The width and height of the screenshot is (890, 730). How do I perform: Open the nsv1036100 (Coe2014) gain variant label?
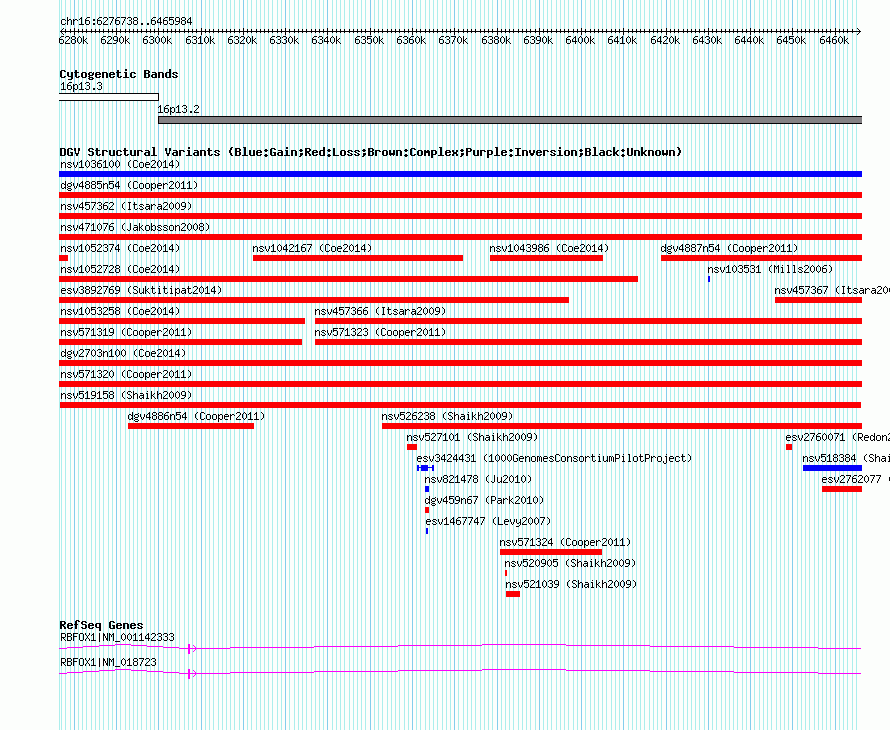point(120,164)
